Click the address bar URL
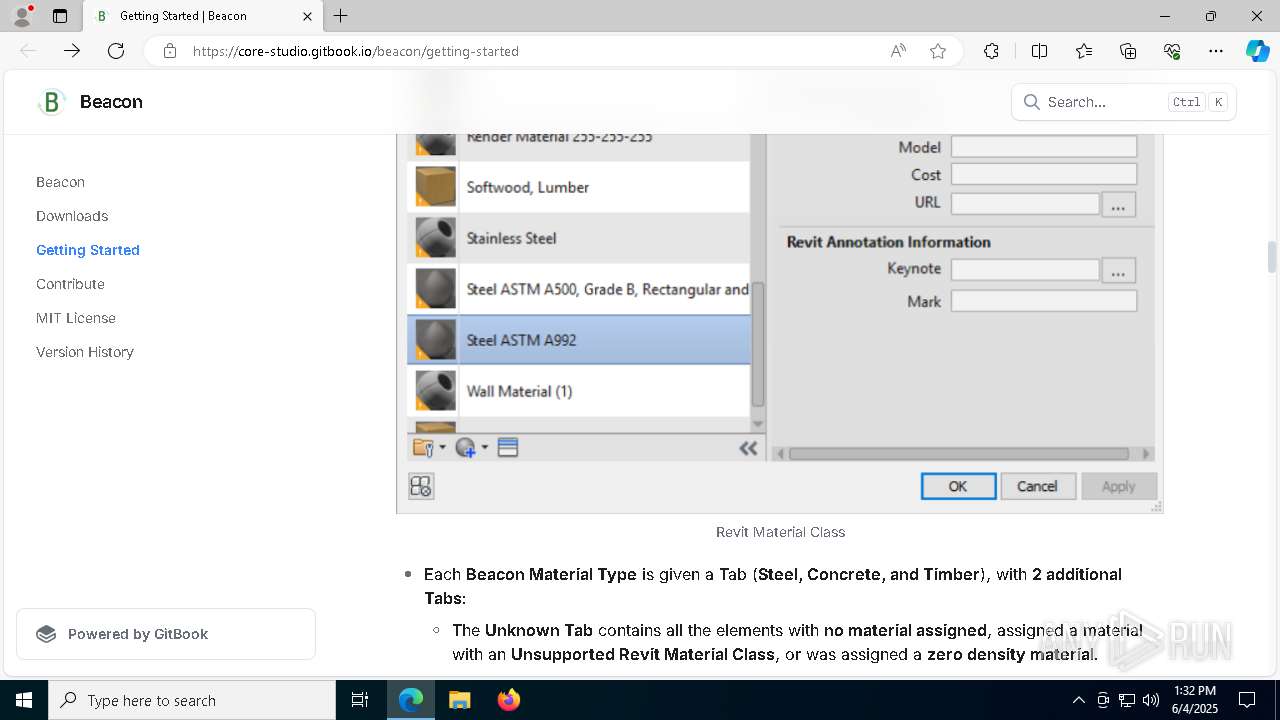 (x=356, y=51)
